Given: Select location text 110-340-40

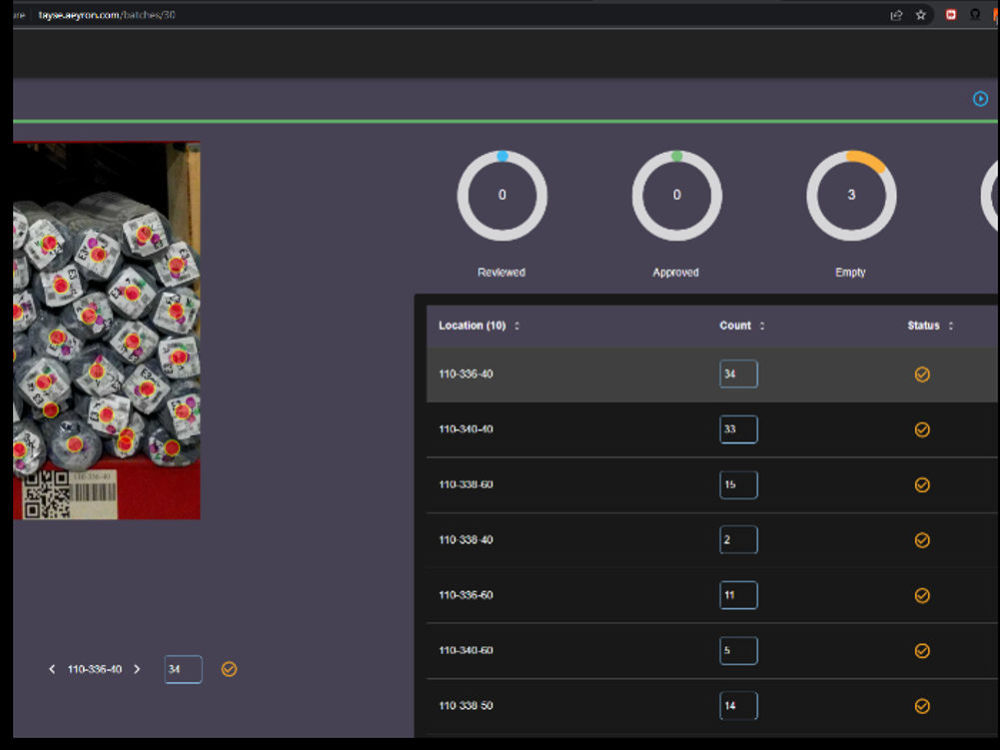Looking at the screenshot, I should tap(466, 429).
